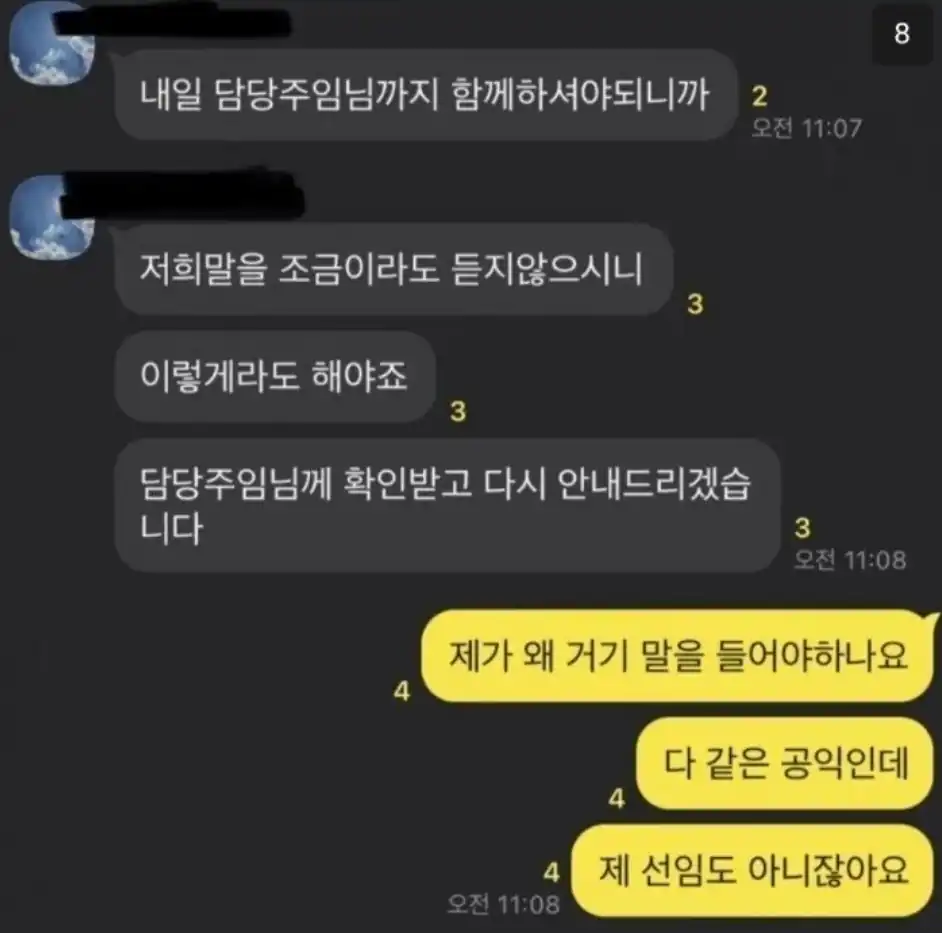Select message '저희말을 조금이라도 듣지않으시니'

coord(394,269)
